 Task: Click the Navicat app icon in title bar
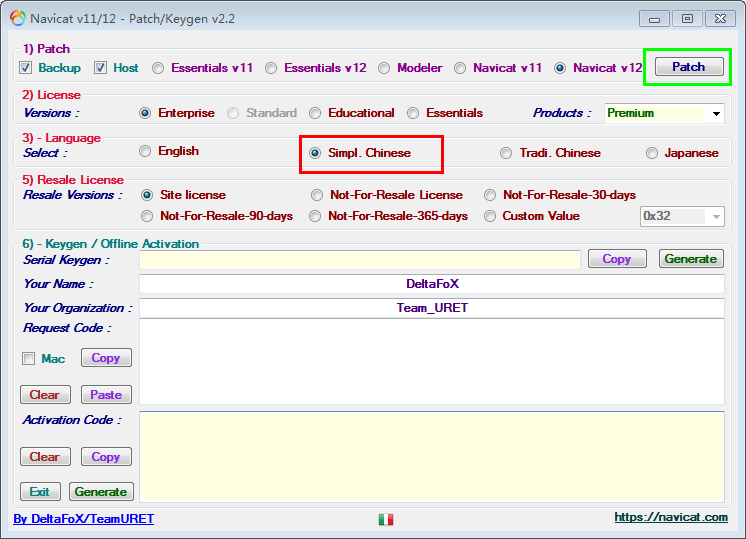(x=18, y=19)
